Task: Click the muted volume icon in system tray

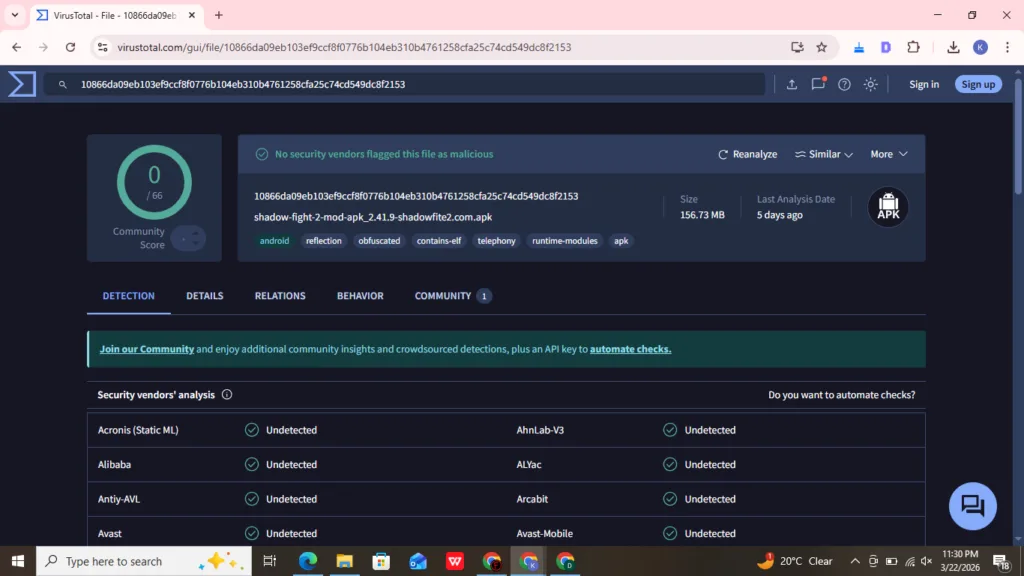Action: pyautogui.click(x=927, y=561)
